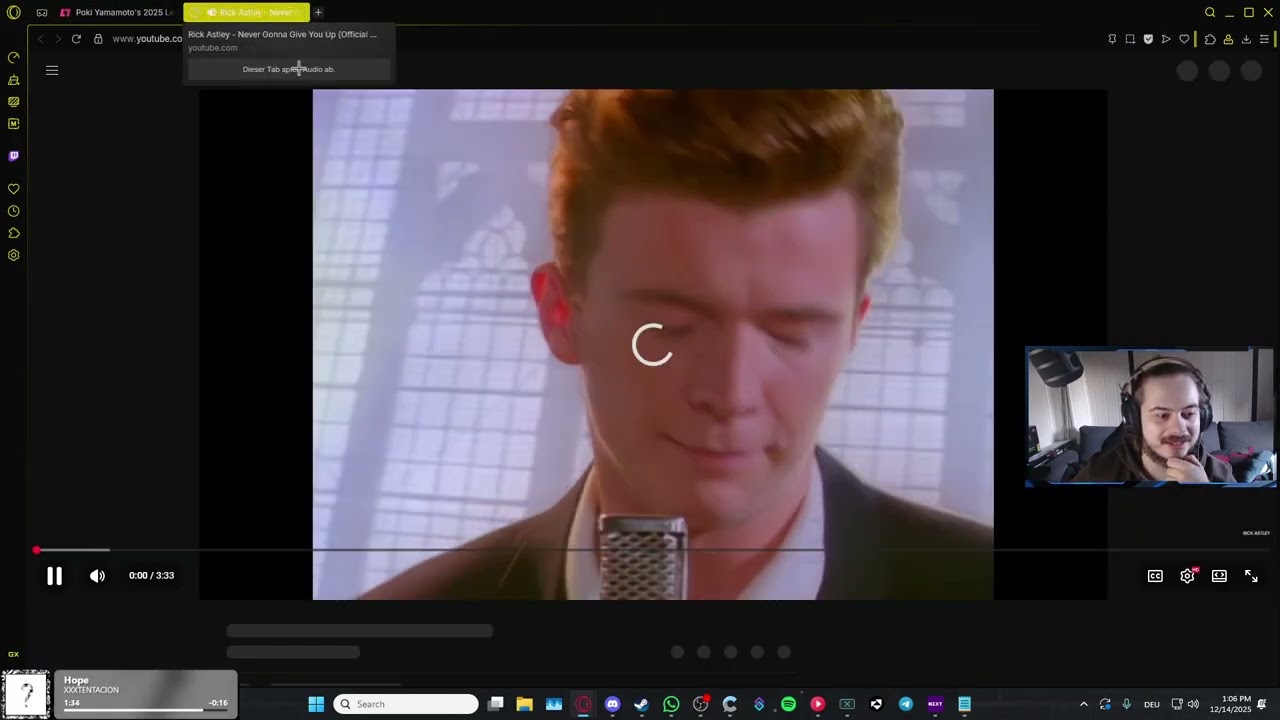The image size is (1280, 720).
Task: Open GX Corner gamepad icon in tab bar
Action: (x=42, y=12)
